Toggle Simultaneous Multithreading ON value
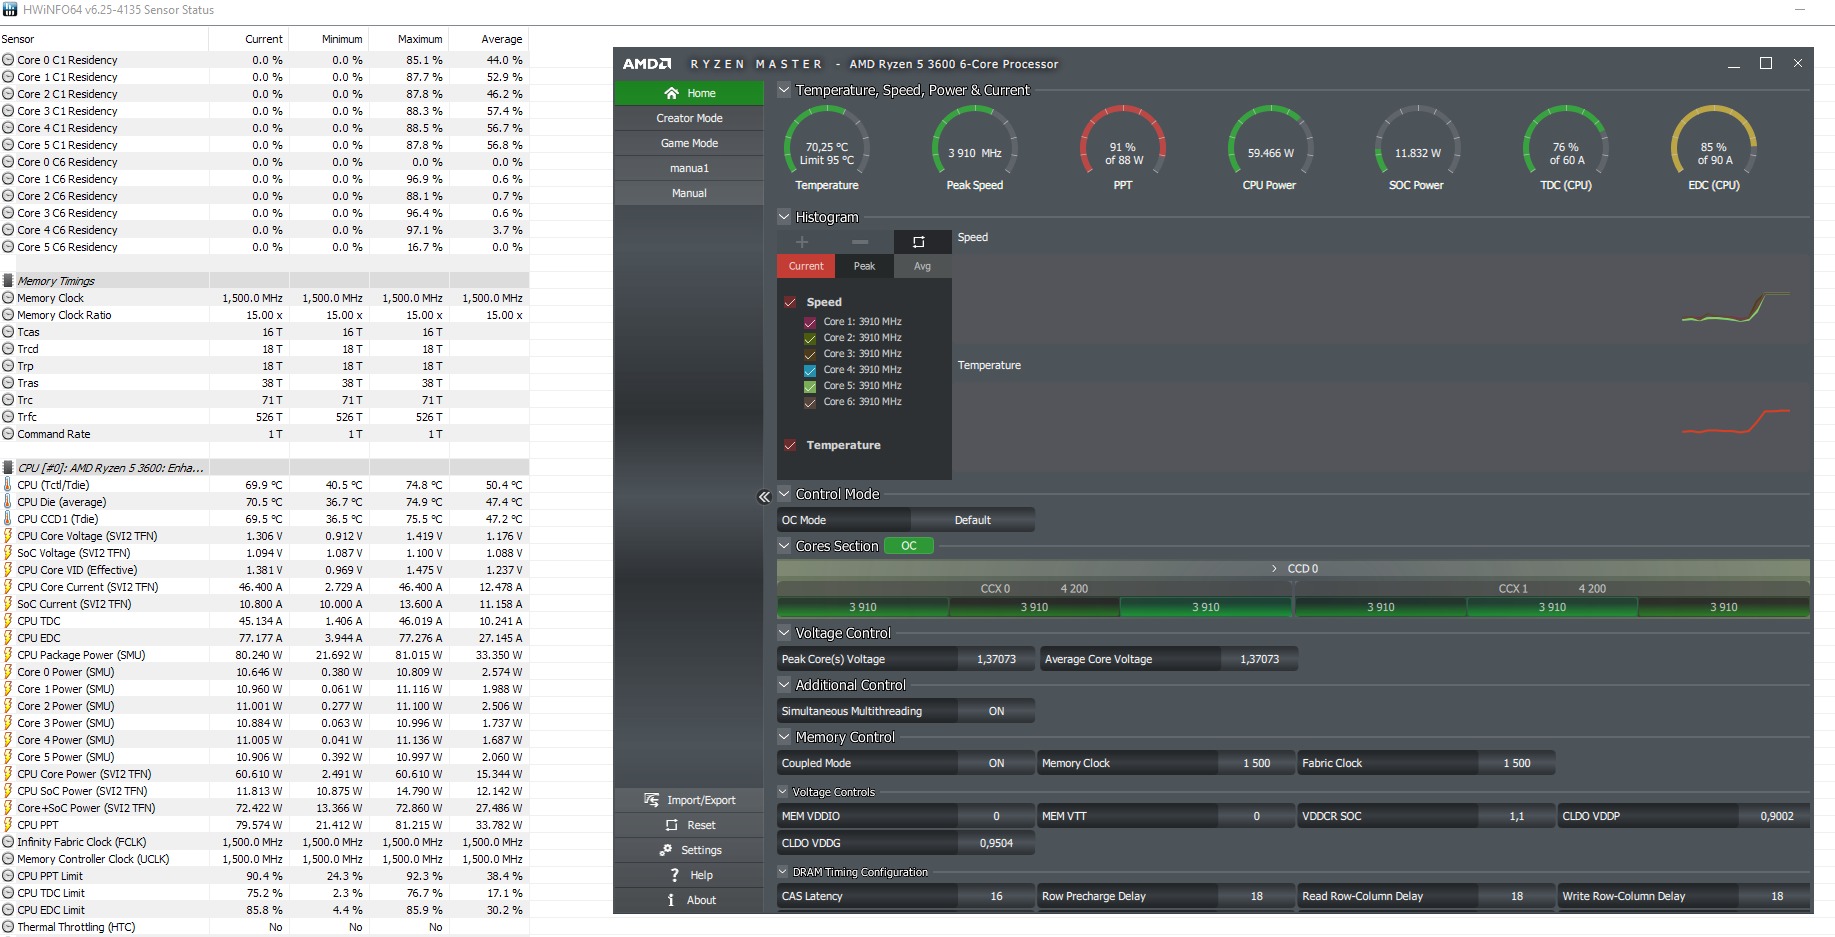The width and height of the screenshot is (1835, 937). pos(996,711)
